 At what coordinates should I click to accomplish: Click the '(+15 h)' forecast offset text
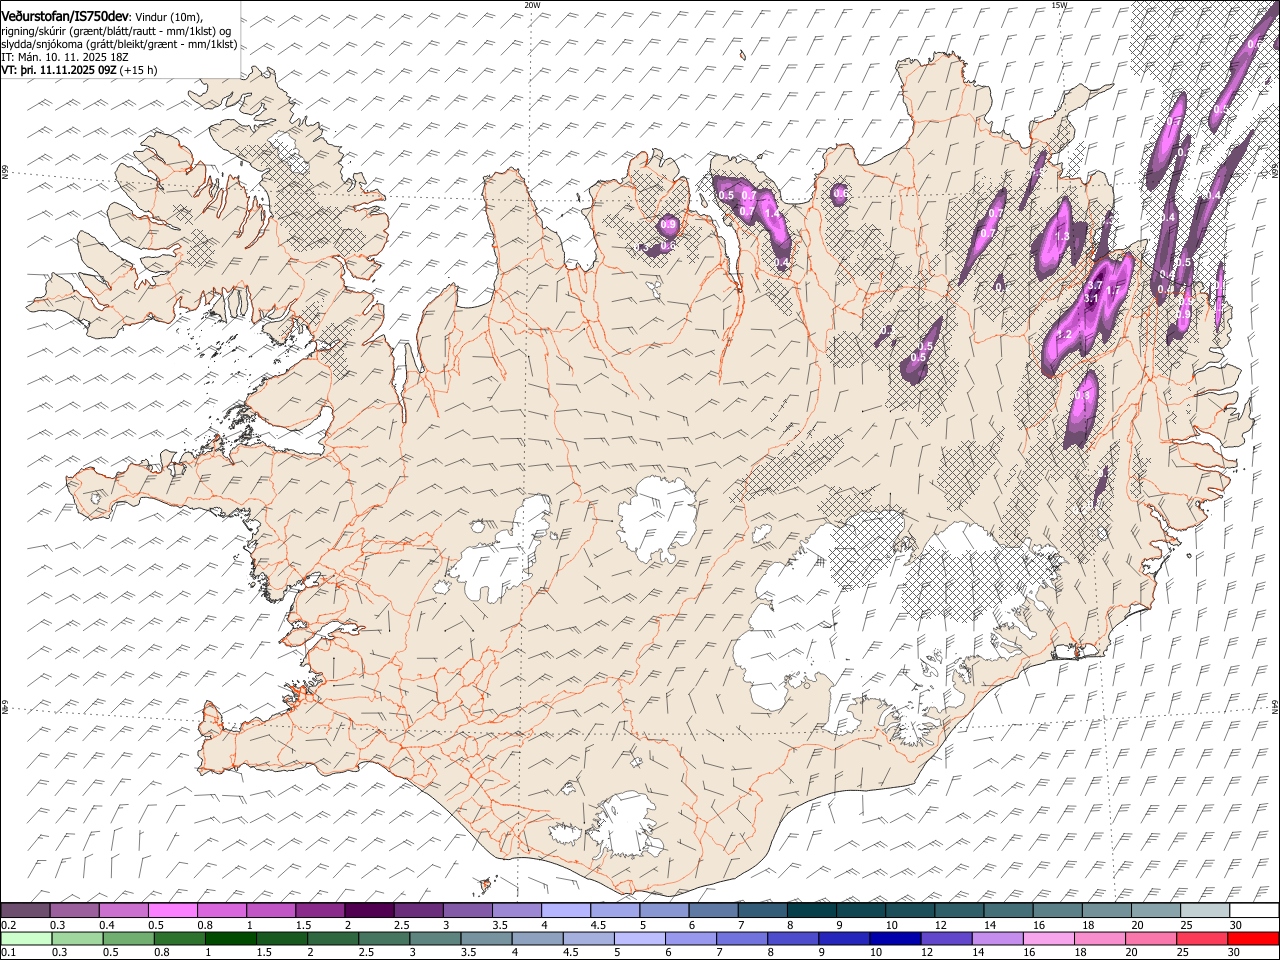[x=138, y=70]
